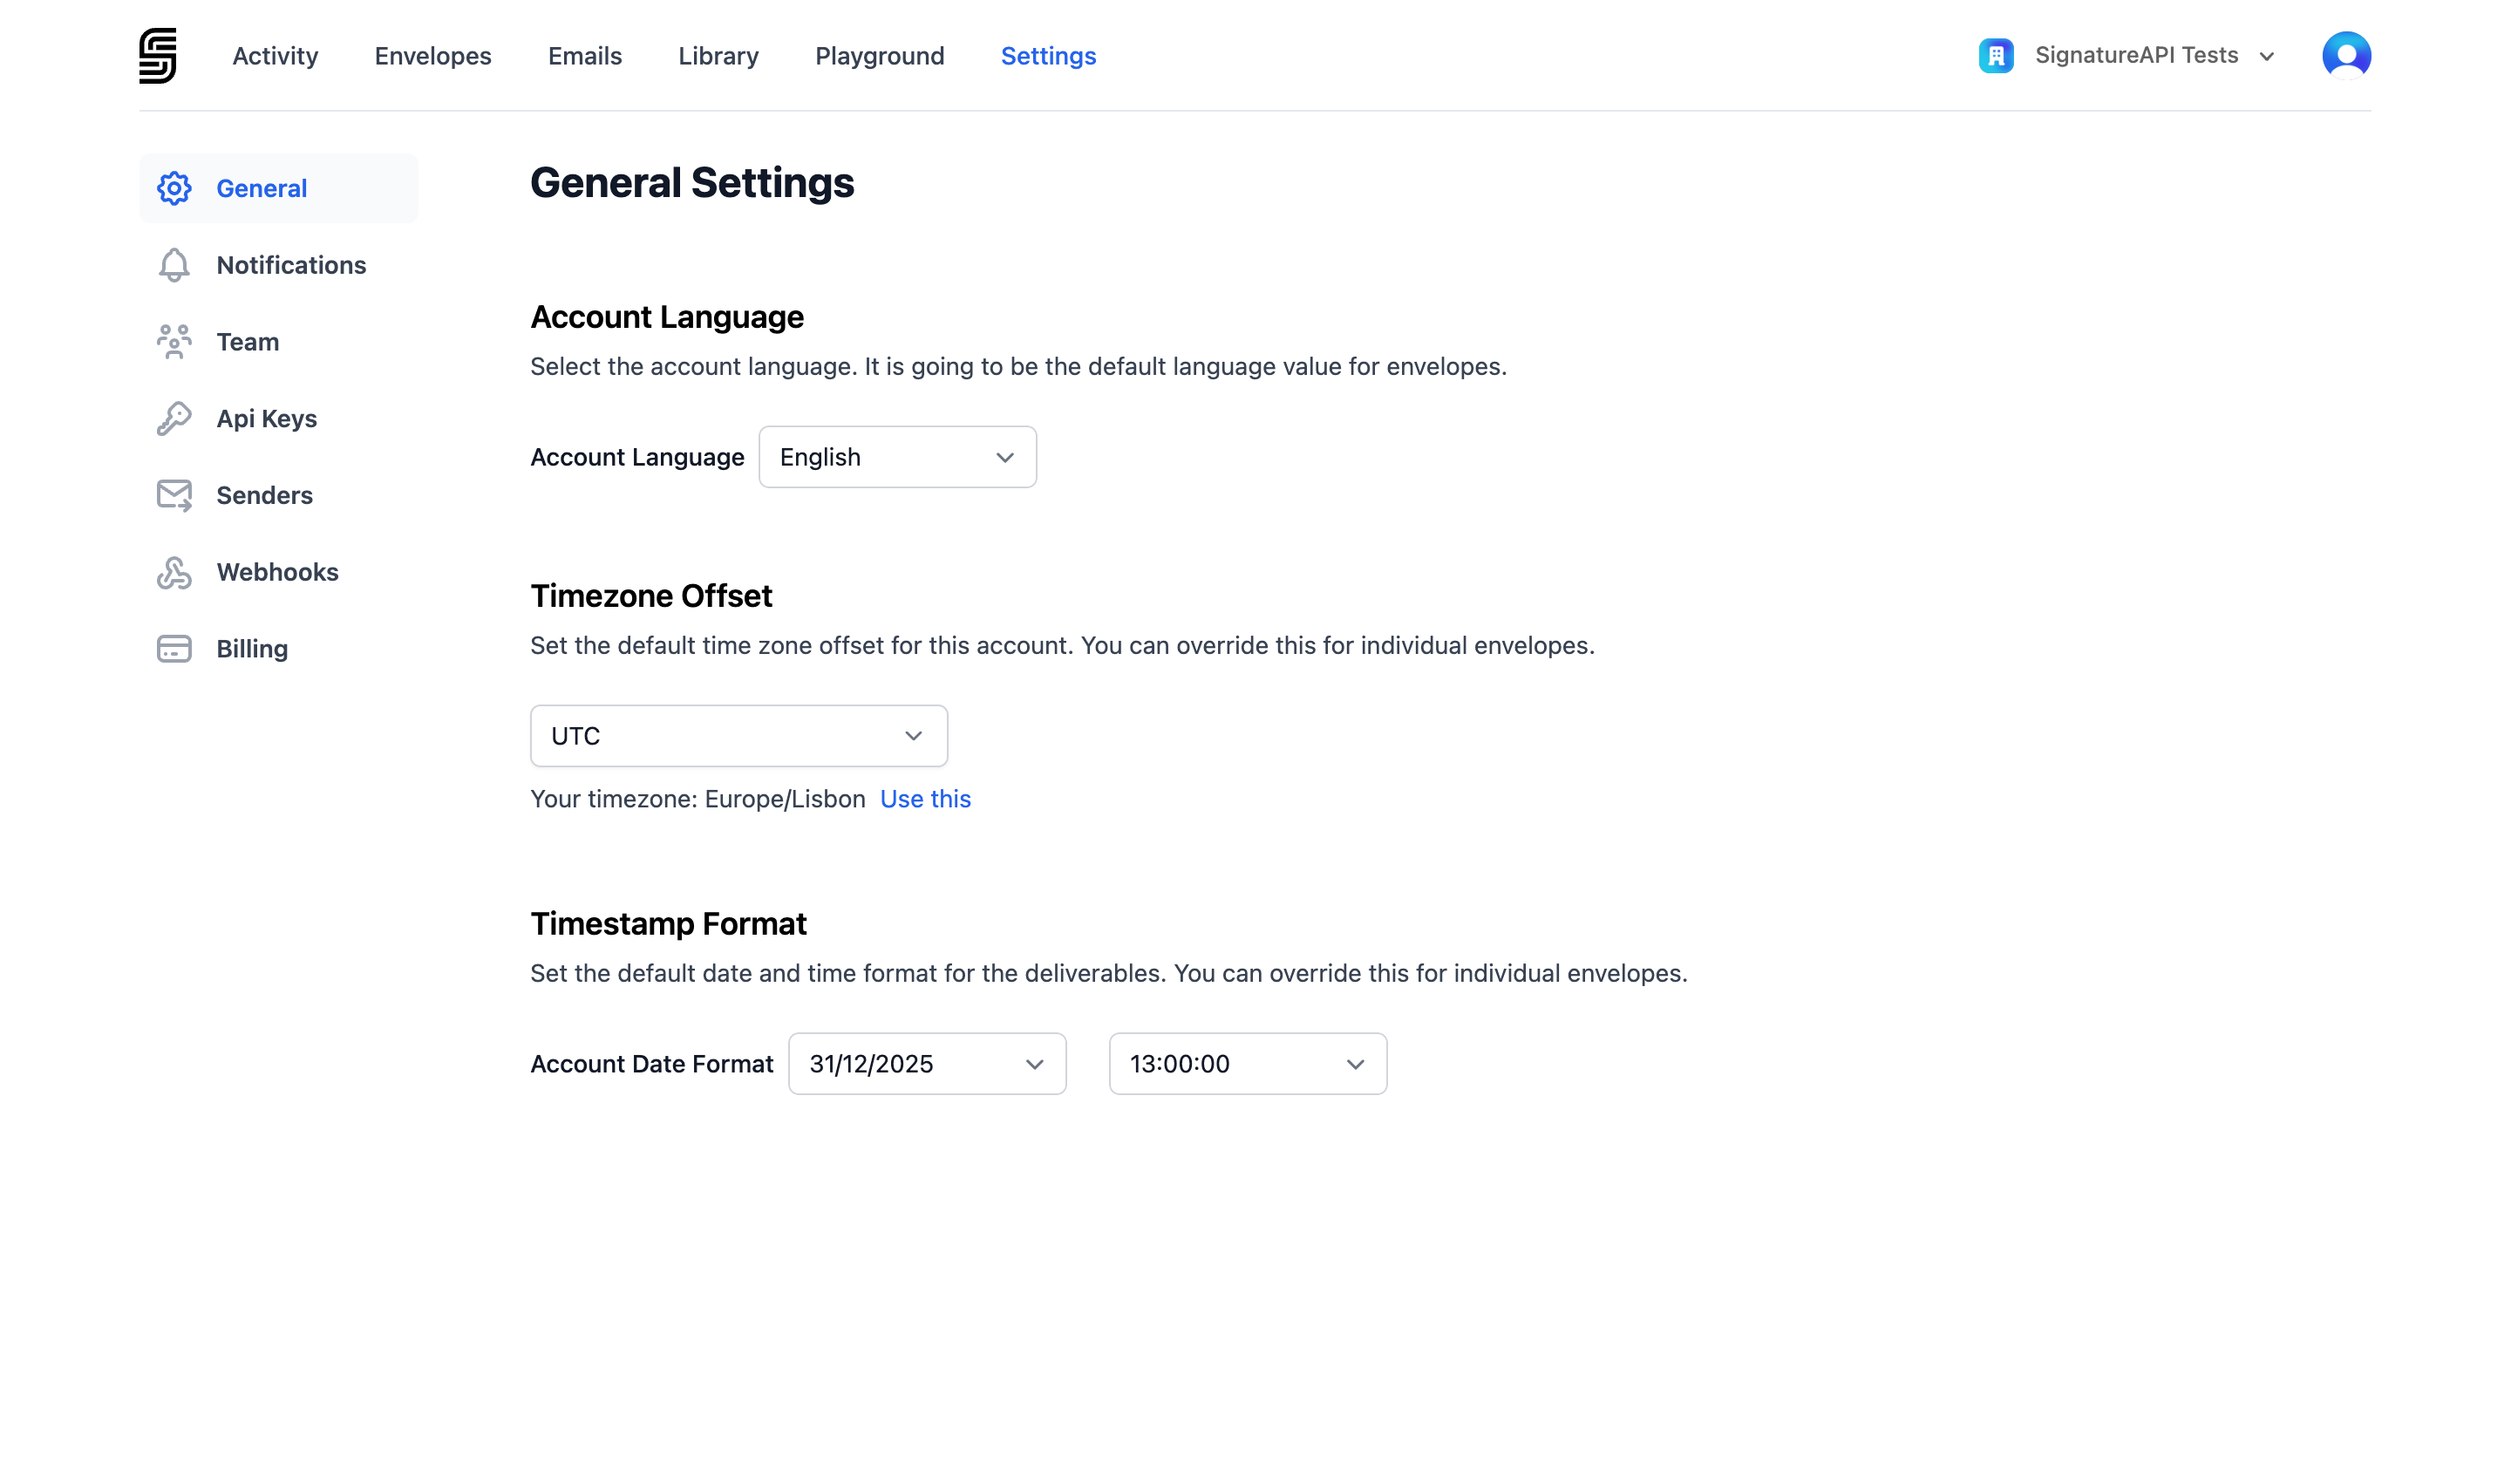Click the key icon for Api Keys
Viewport: 2511px width, 1484px height.
click(174, 418)
